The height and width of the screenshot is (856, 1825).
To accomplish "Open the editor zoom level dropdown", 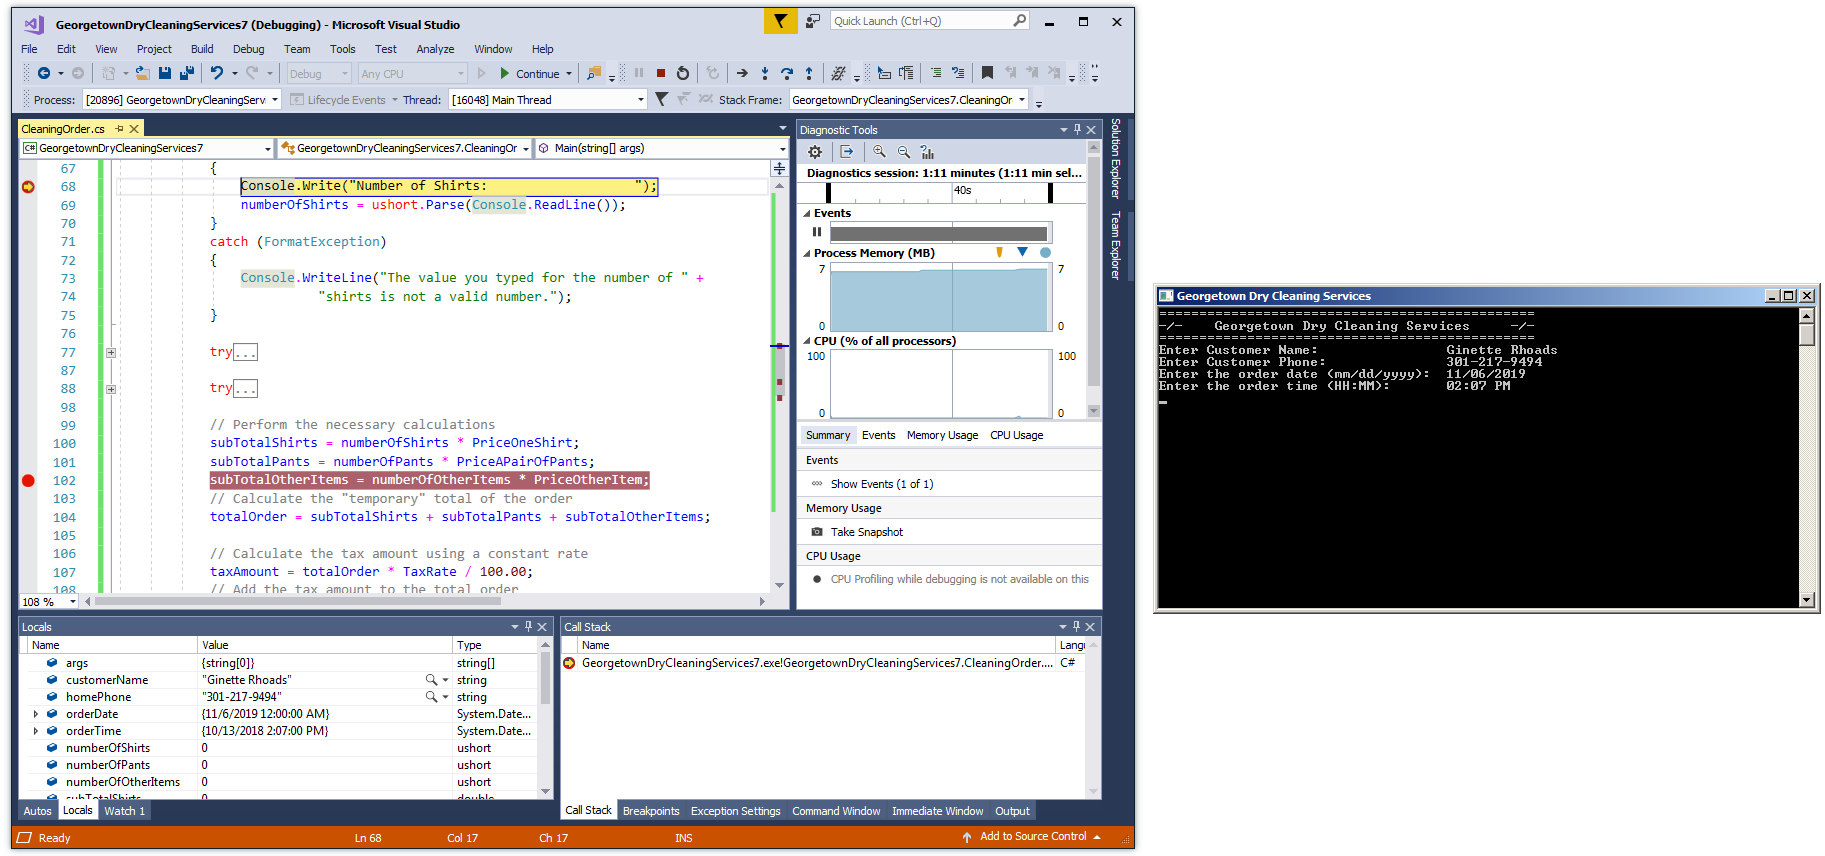I will point(73,602).
